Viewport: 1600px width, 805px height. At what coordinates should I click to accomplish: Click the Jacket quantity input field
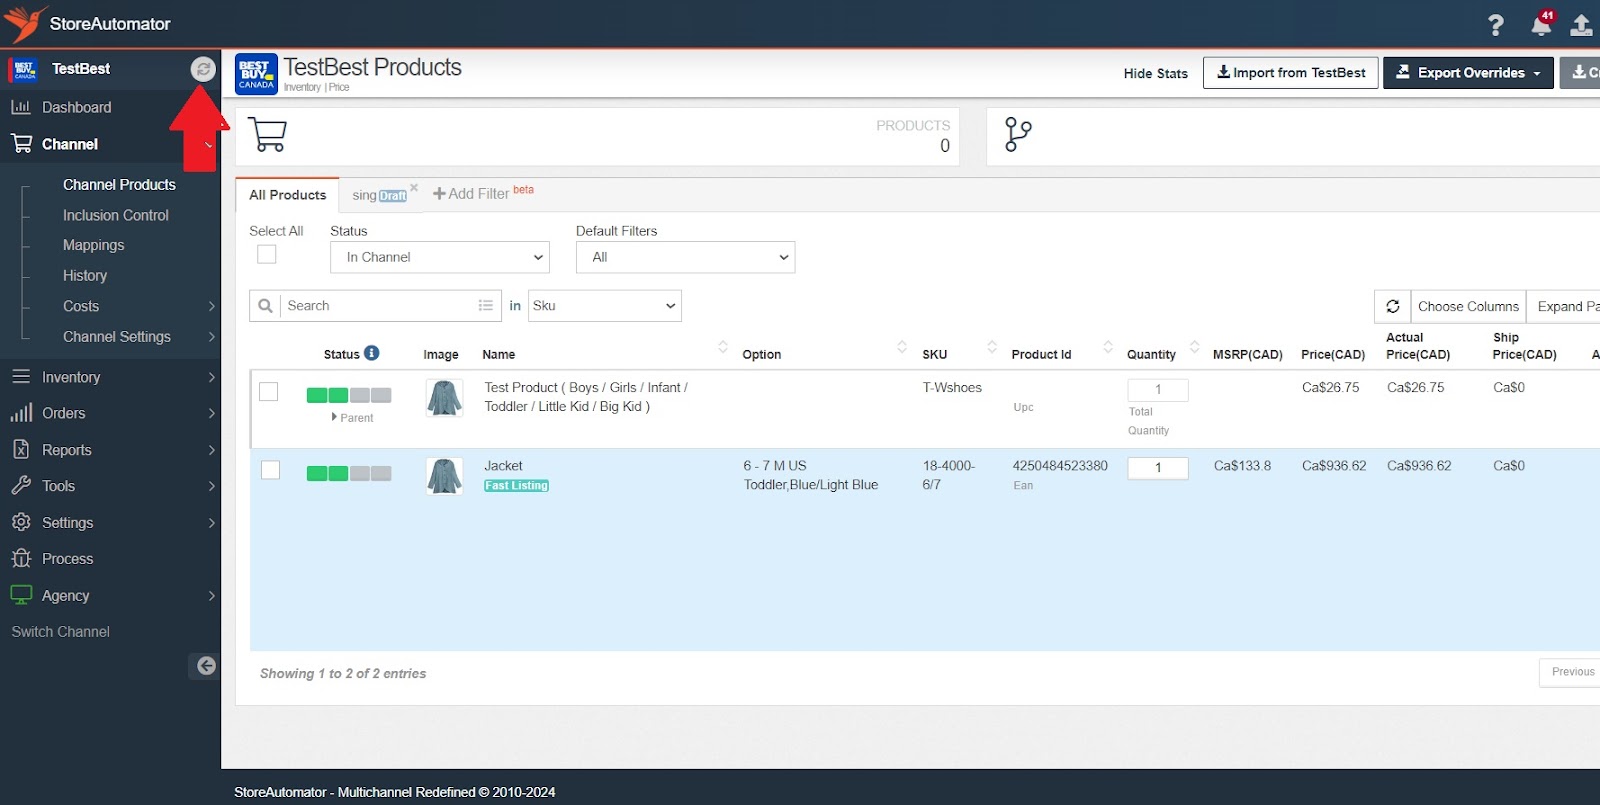1158,468
